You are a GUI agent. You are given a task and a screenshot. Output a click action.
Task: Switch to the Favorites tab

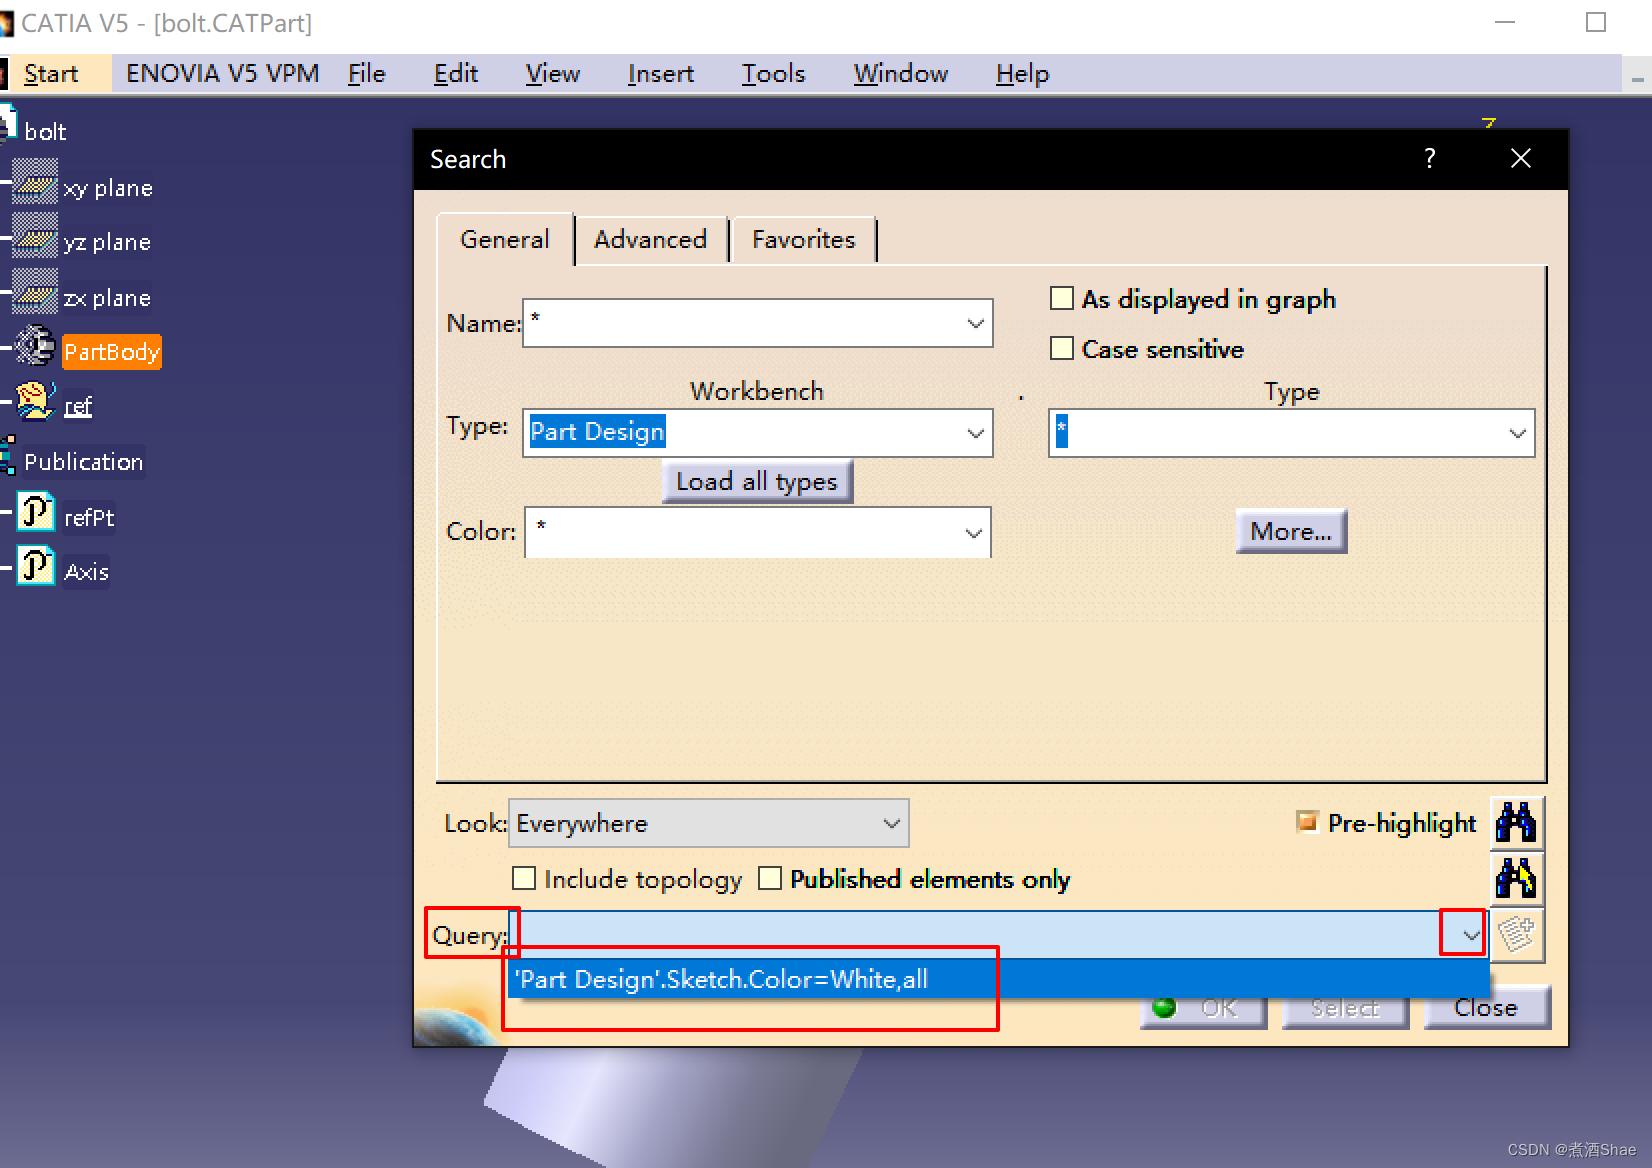point(804,240)
